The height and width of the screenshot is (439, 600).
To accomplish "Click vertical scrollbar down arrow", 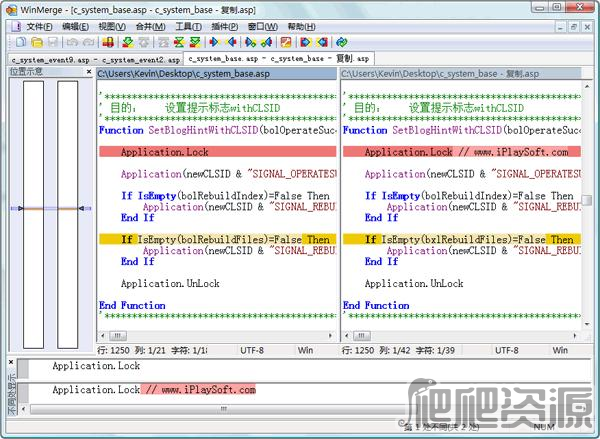I will (x=587, y=325).
